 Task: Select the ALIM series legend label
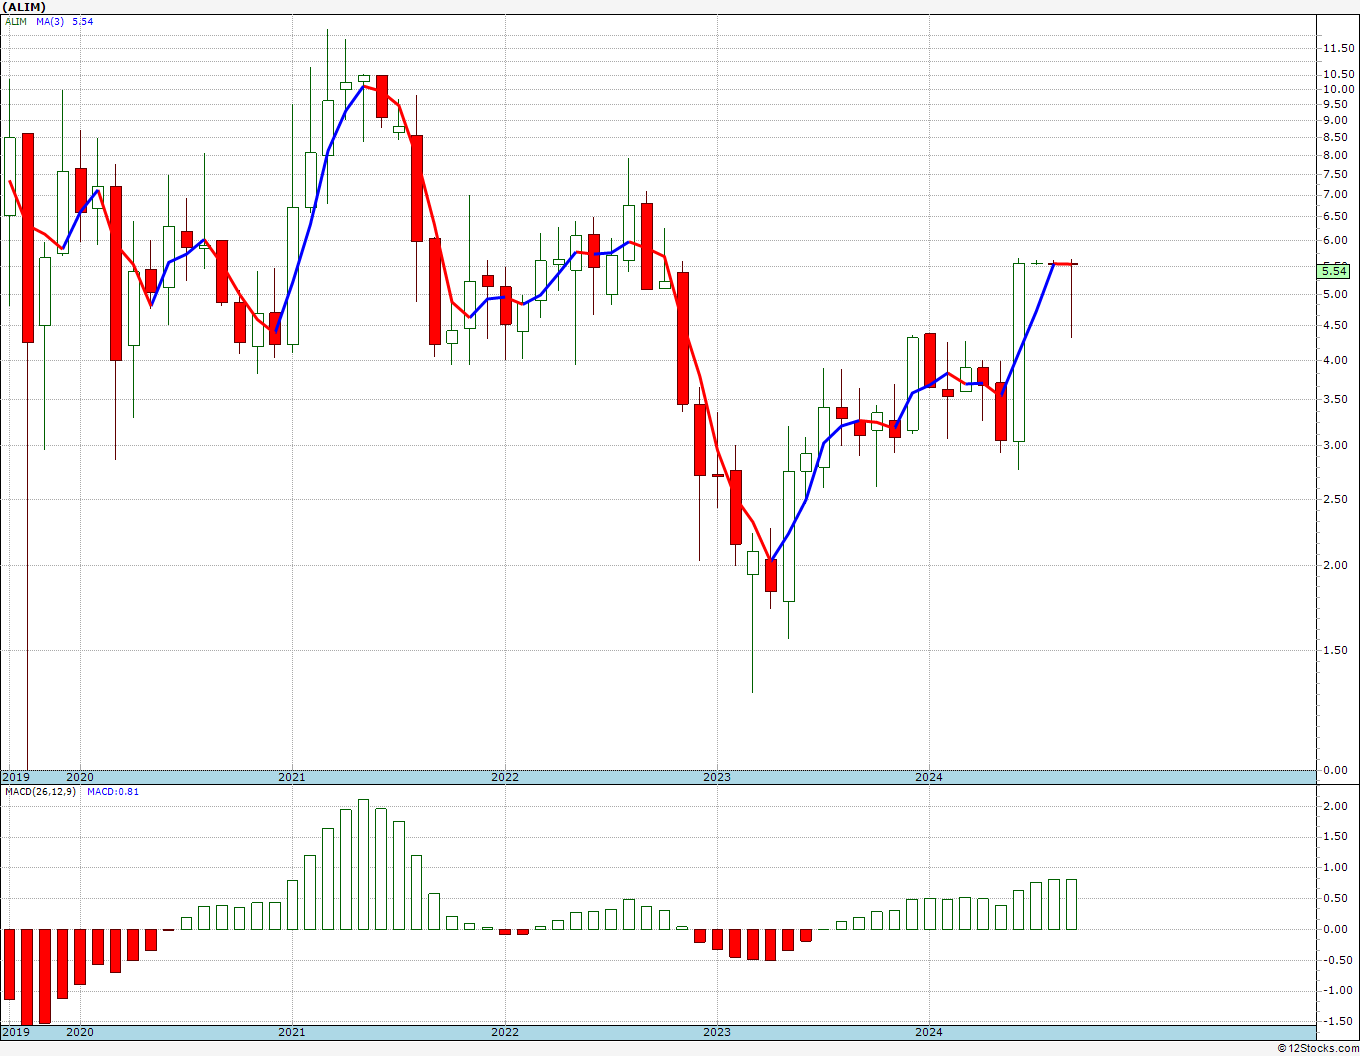[x=16, y=21]
